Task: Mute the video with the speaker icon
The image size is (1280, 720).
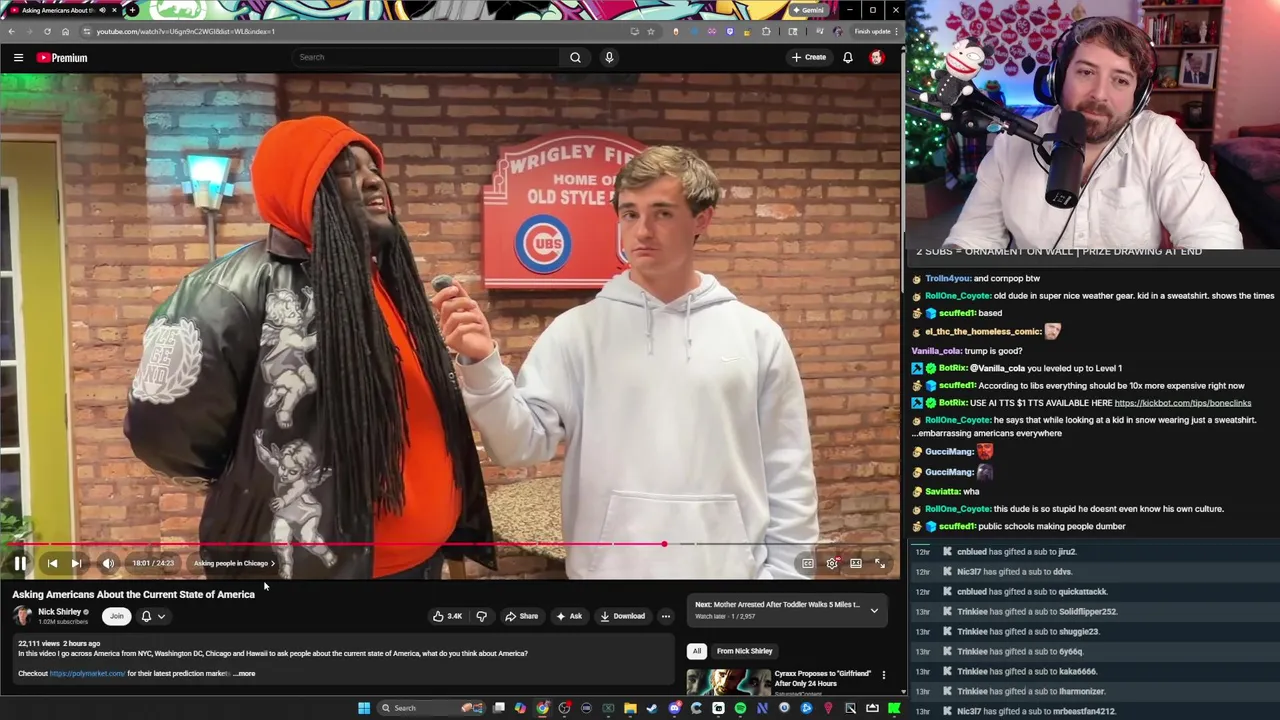Action: click(x=108, y=563)
